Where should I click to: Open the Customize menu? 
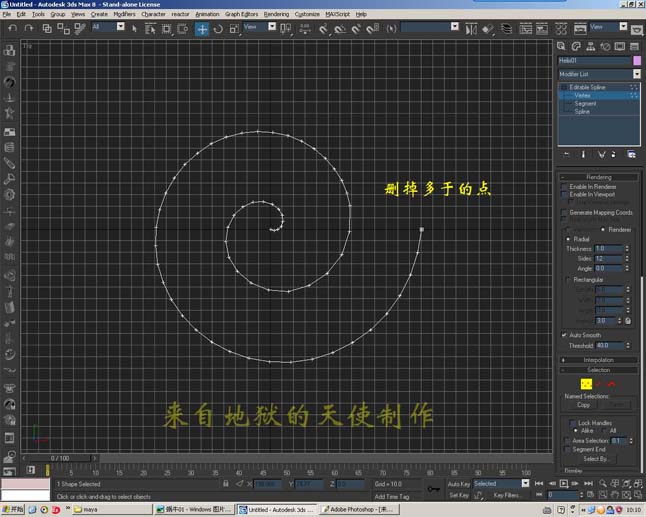tap(307, 14)
